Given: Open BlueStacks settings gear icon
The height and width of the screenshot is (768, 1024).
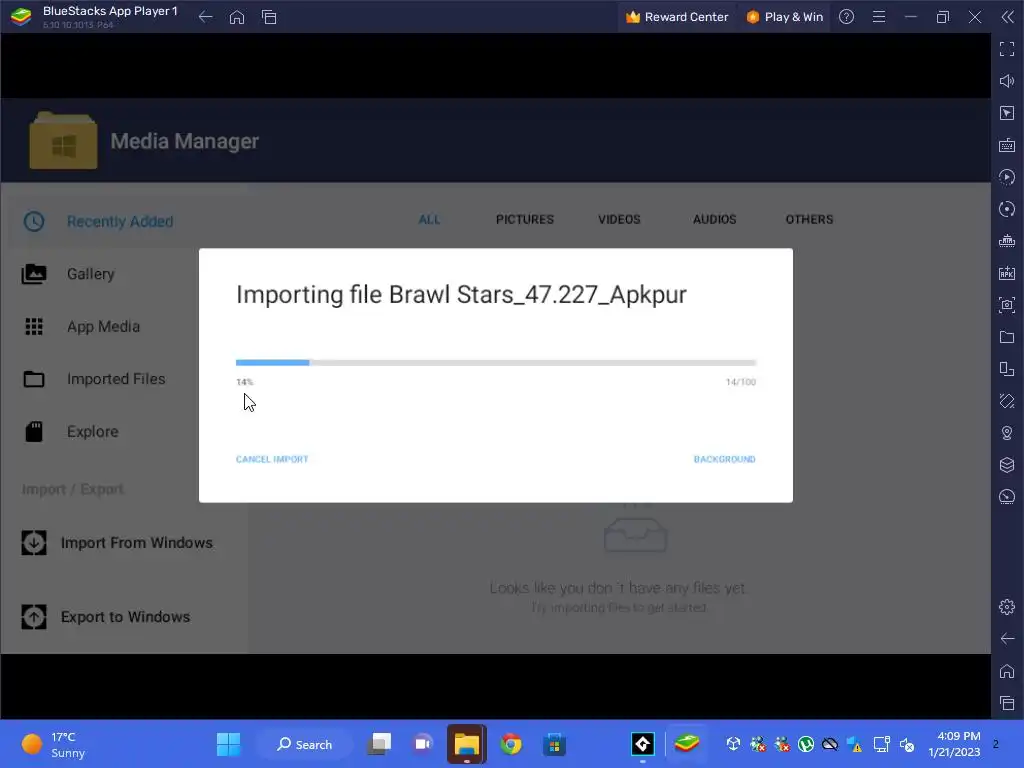Looking at the screenshot, I should pyautogui.click(x=1007, y=607).
